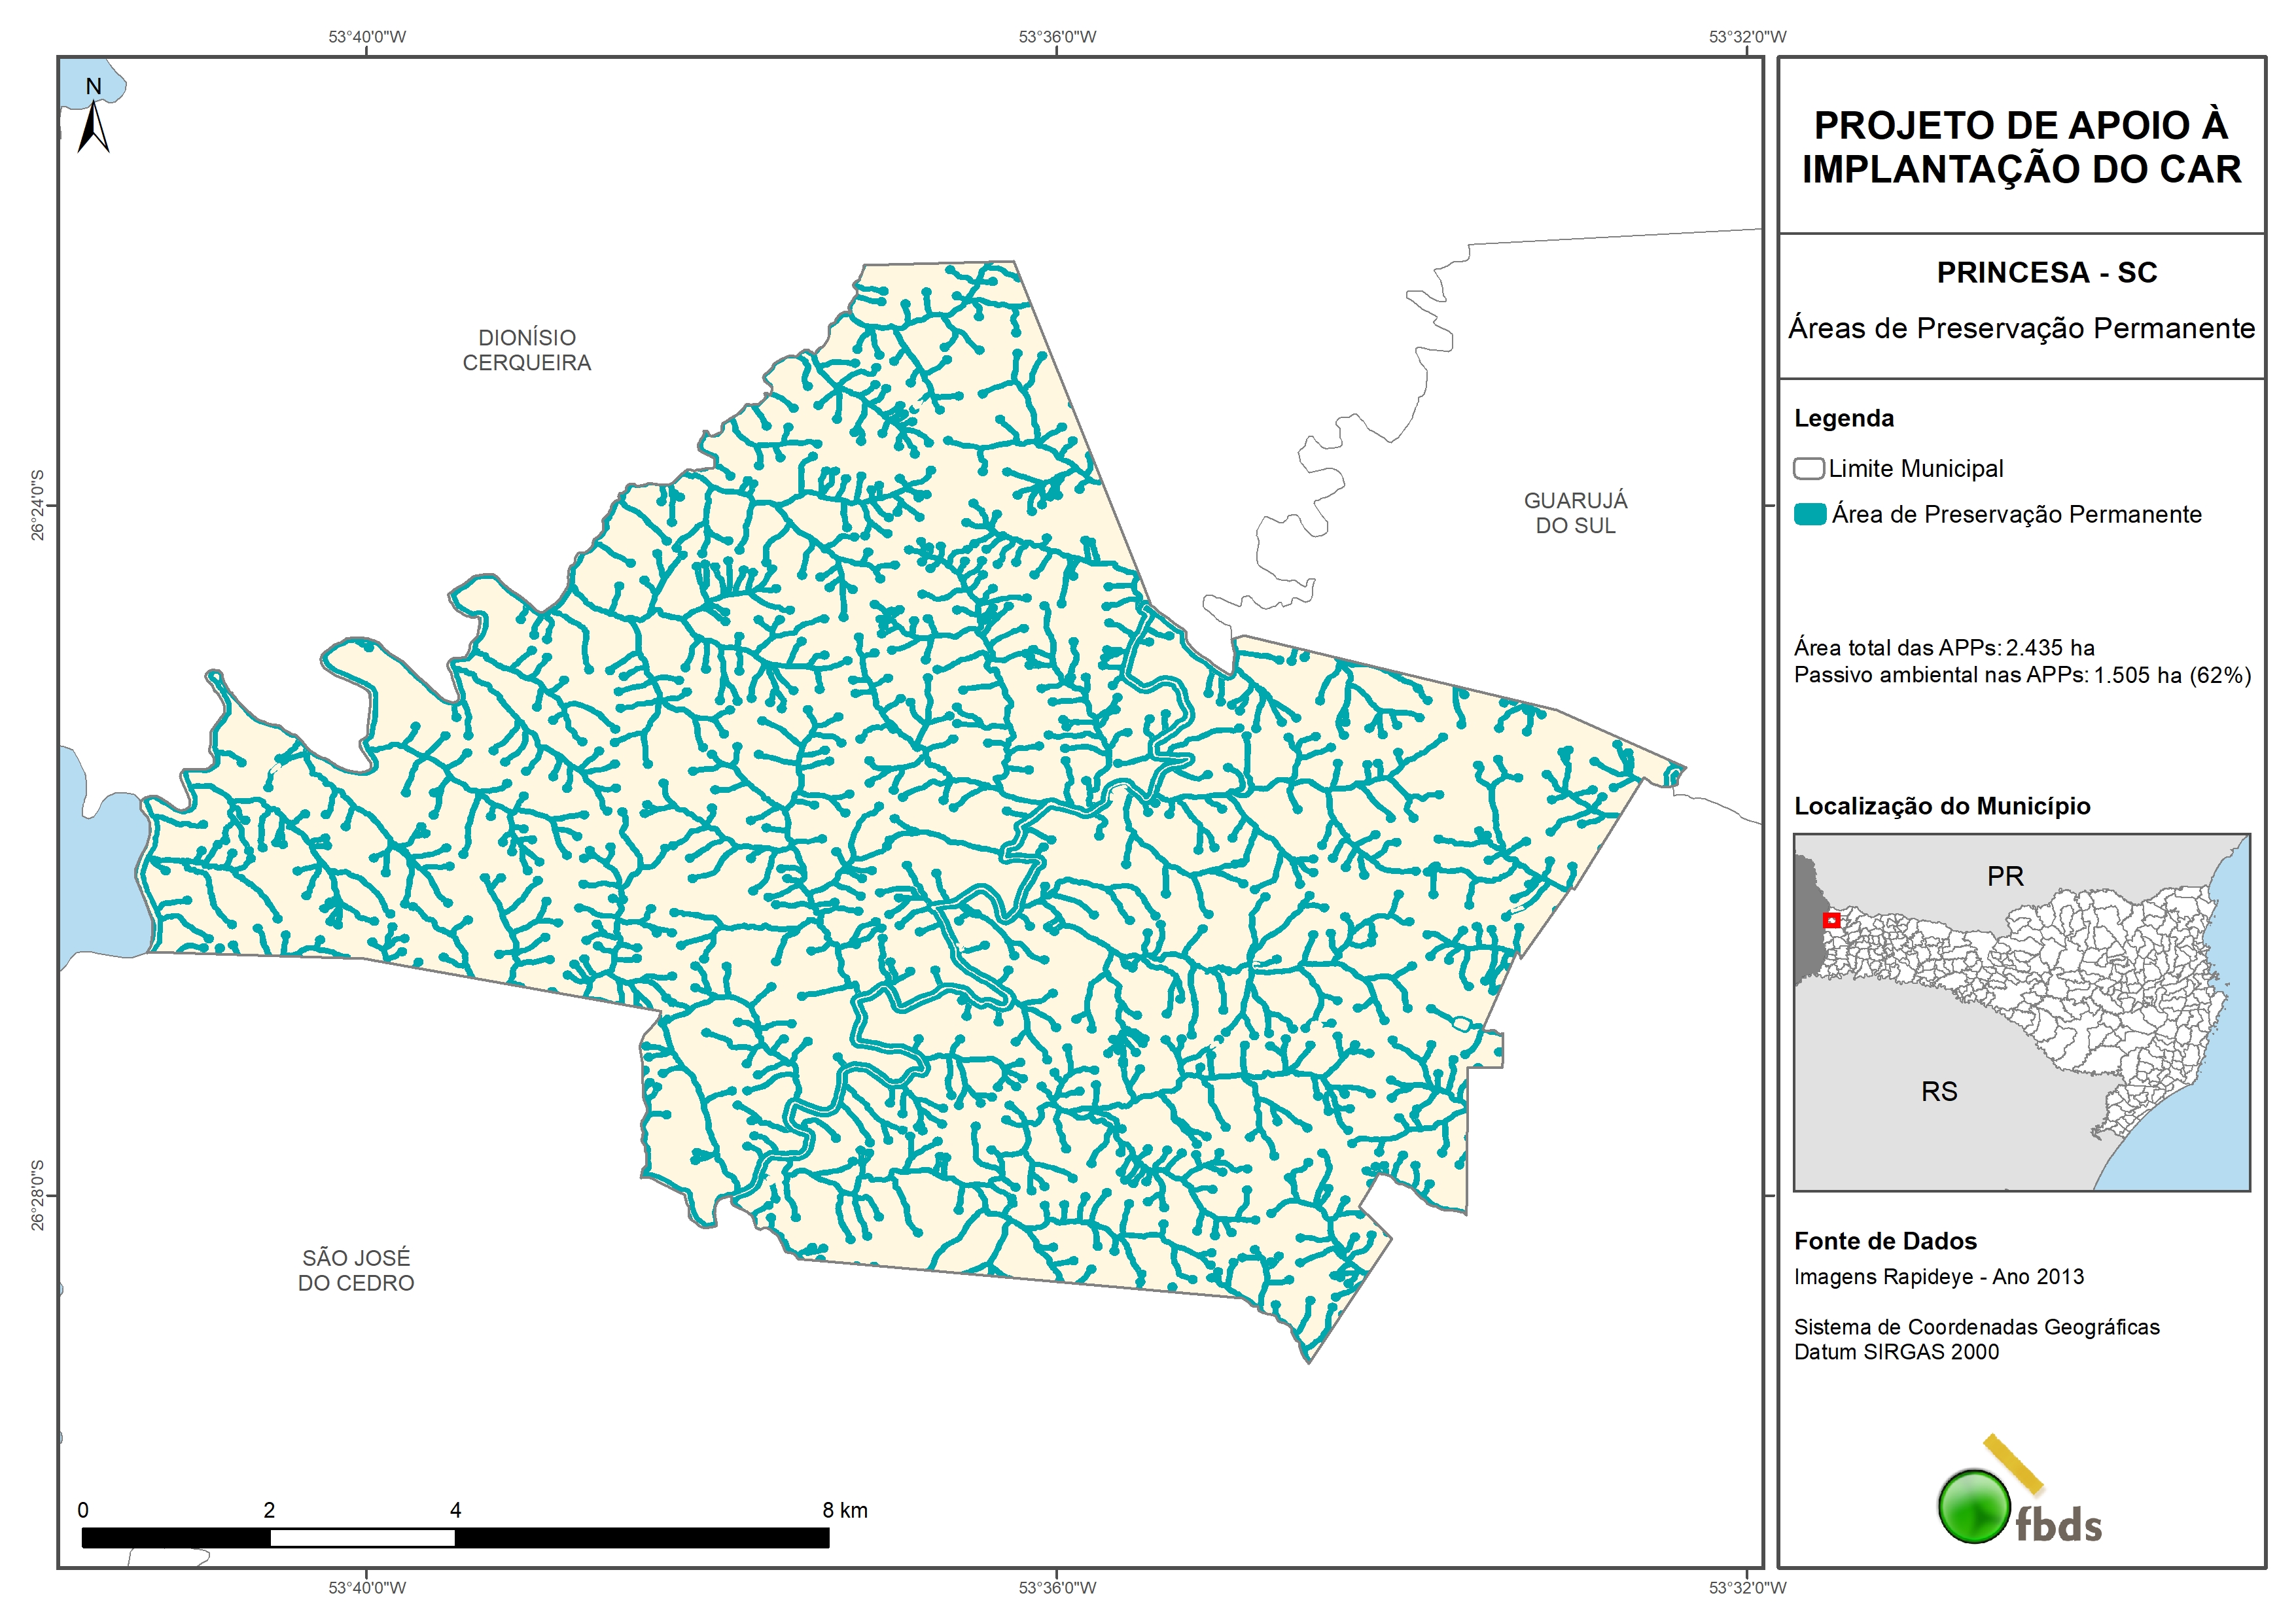Click the 26°24'0"S latitude label
Image resolution: width=2296 pixels, height=1623 pixels.
[x=38, y=505]
